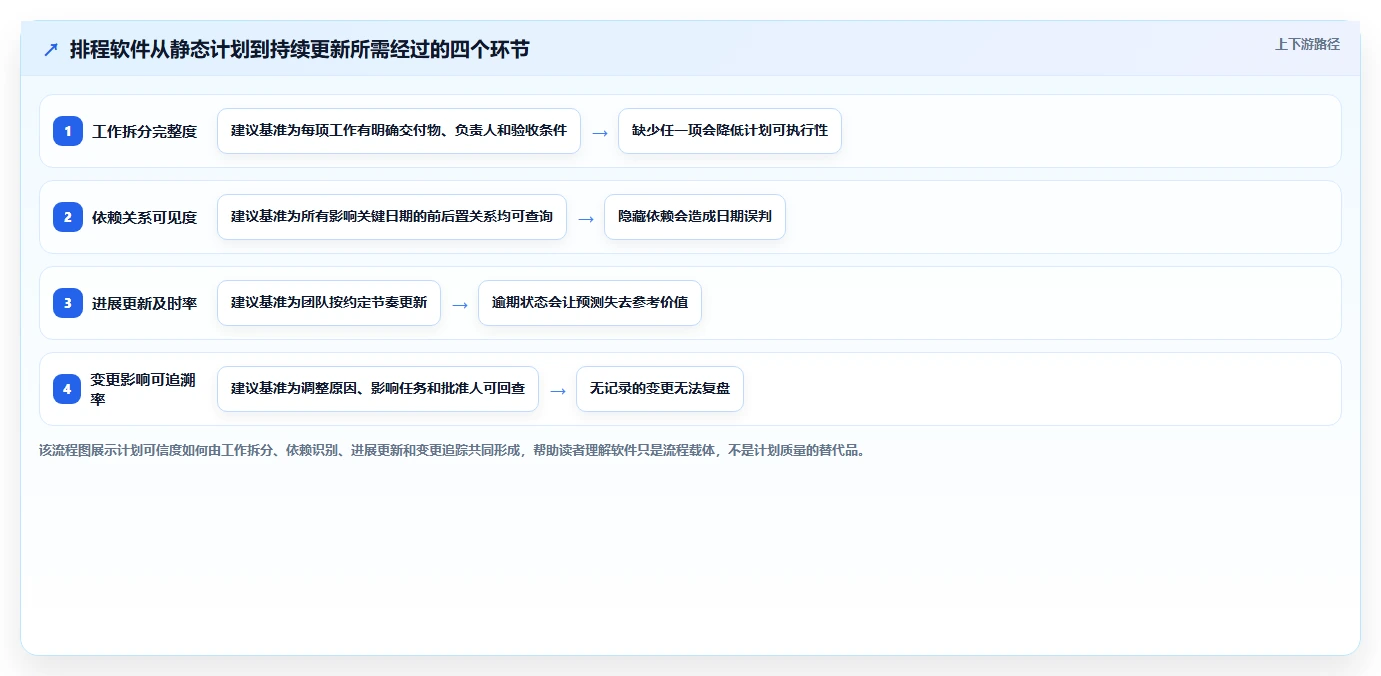Image resolution: width=1381 pixels, height=676 pixels.
Task: Click box 逾期状态会让预测失去参考价值
Action: [590, 303]
